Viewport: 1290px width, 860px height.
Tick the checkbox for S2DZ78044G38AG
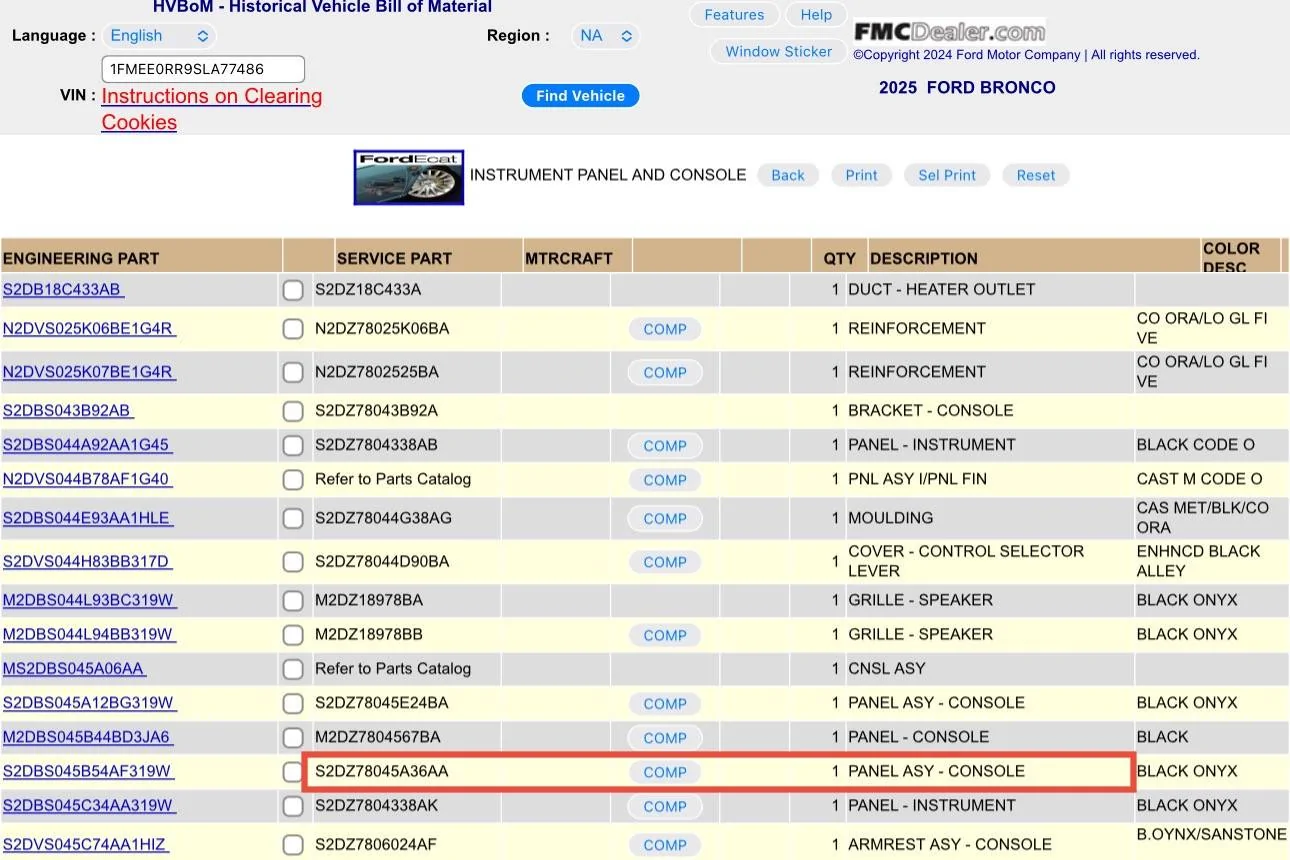click(x=293, y=518)
